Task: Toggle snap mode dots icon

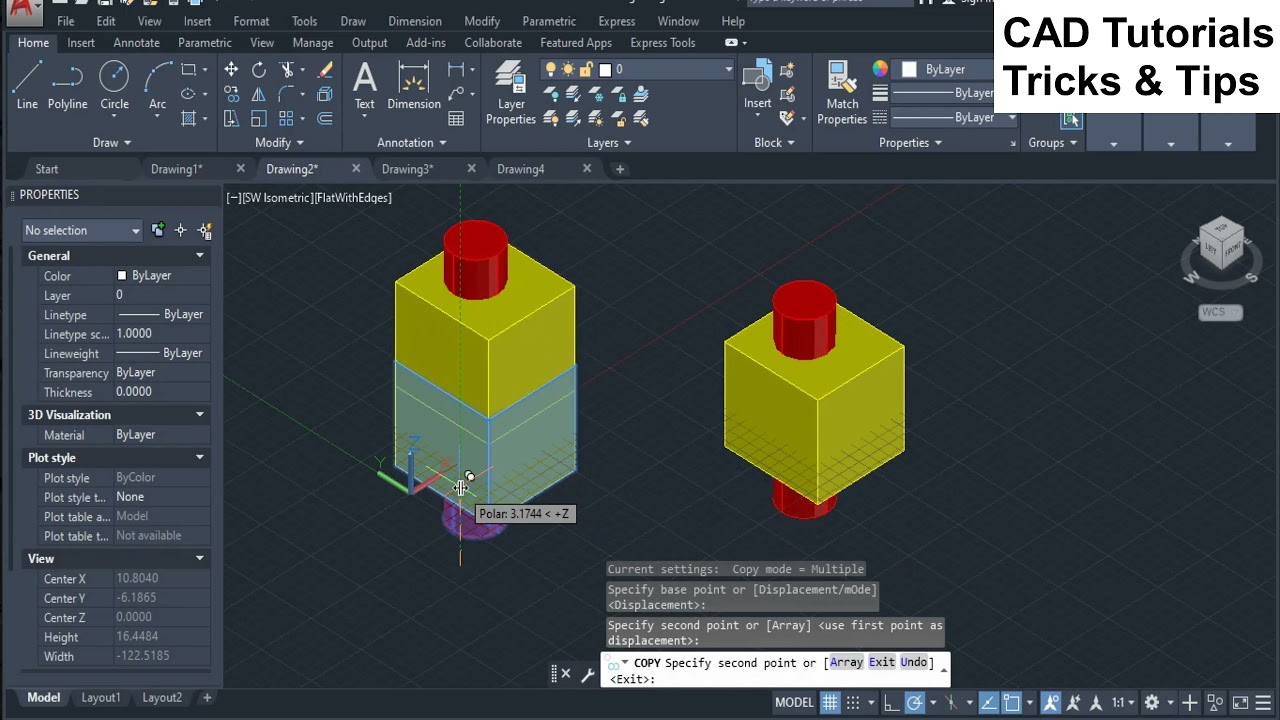Action: pos(853,703)
